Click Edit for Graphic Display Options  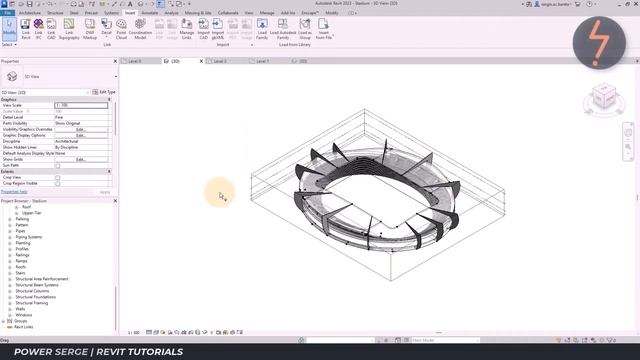pos(81,135)
